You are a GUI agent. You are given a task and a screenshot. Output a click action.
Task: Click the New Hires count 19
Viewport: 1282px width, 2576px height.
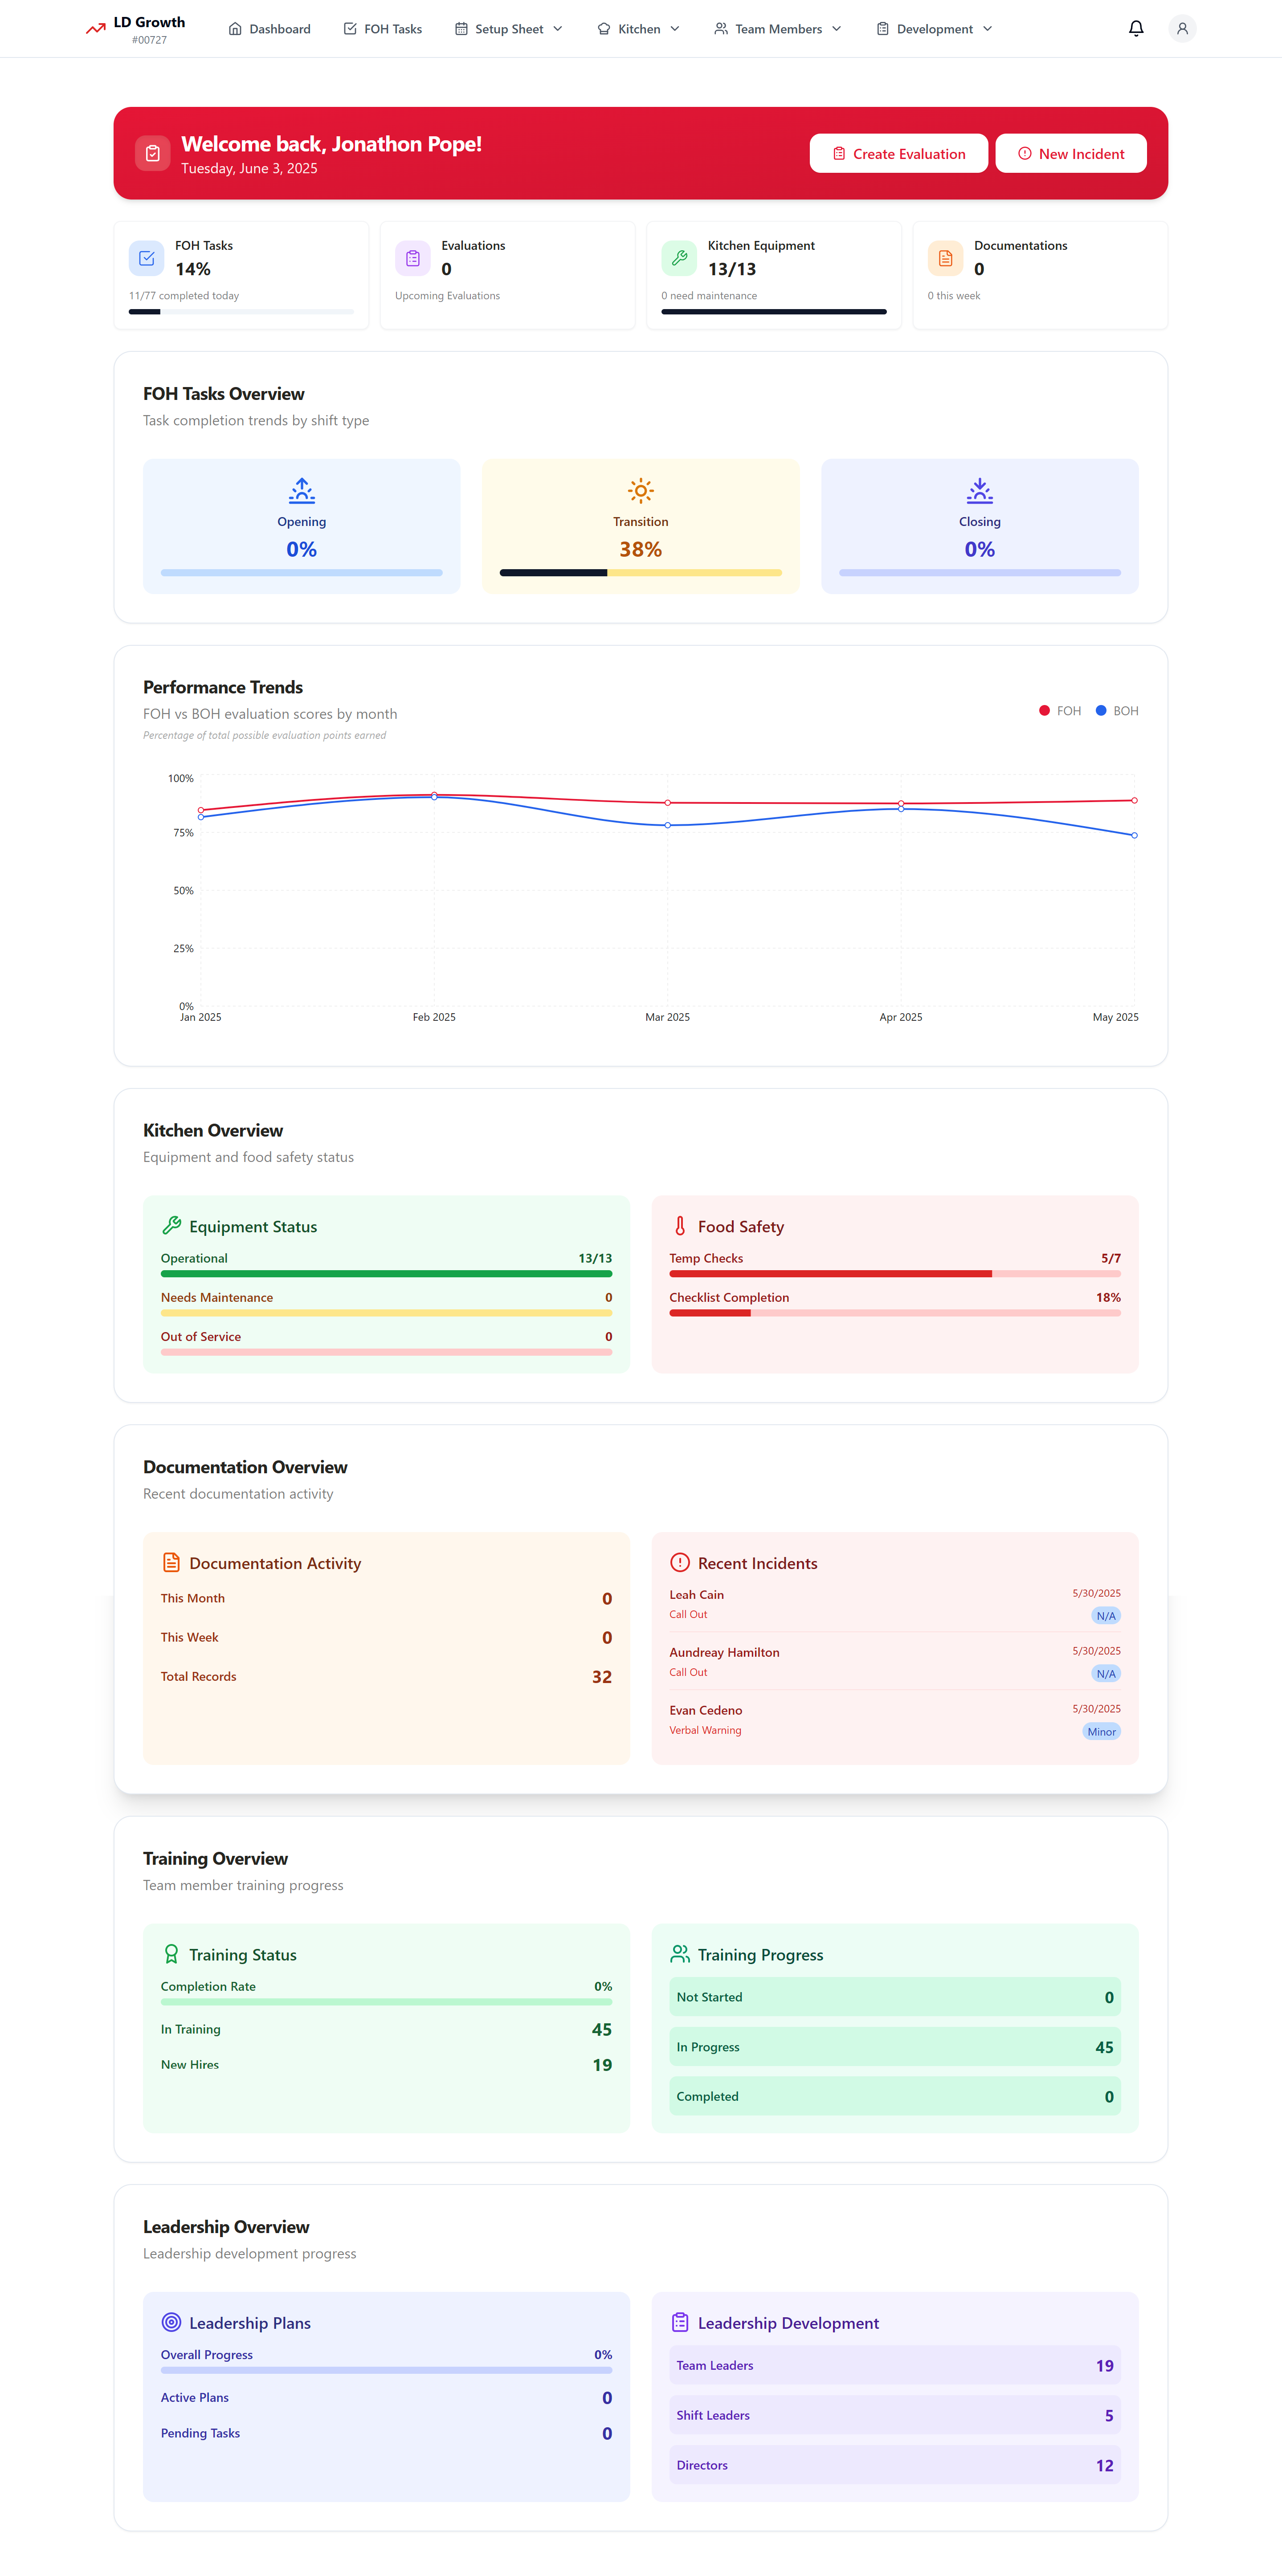coord(602,2065)
